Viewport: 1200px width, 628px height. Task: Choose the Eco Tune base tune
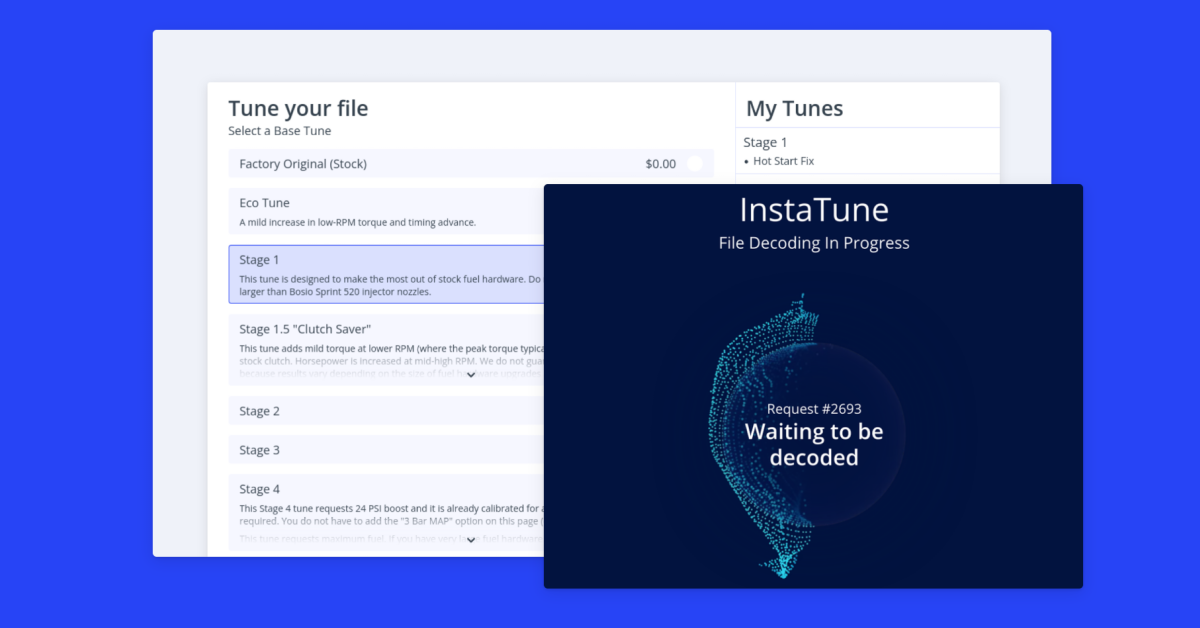point(386,211)
